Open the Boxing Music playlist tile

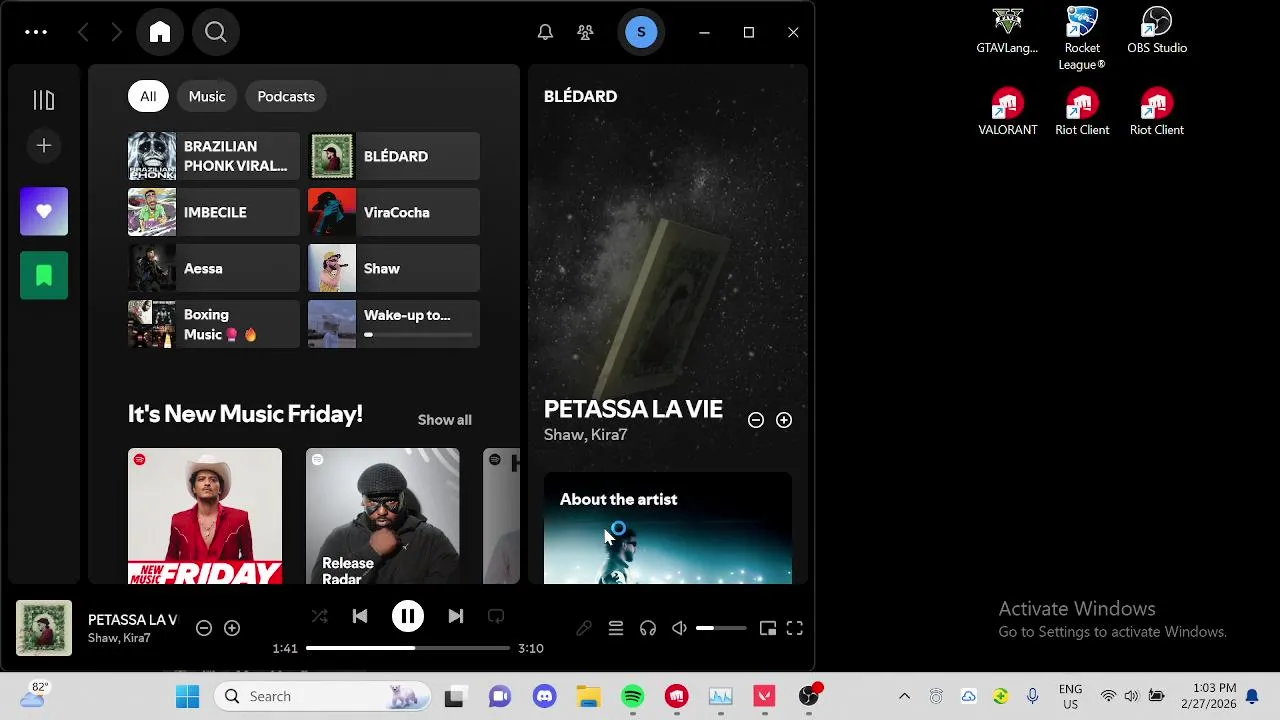[214, 324]
